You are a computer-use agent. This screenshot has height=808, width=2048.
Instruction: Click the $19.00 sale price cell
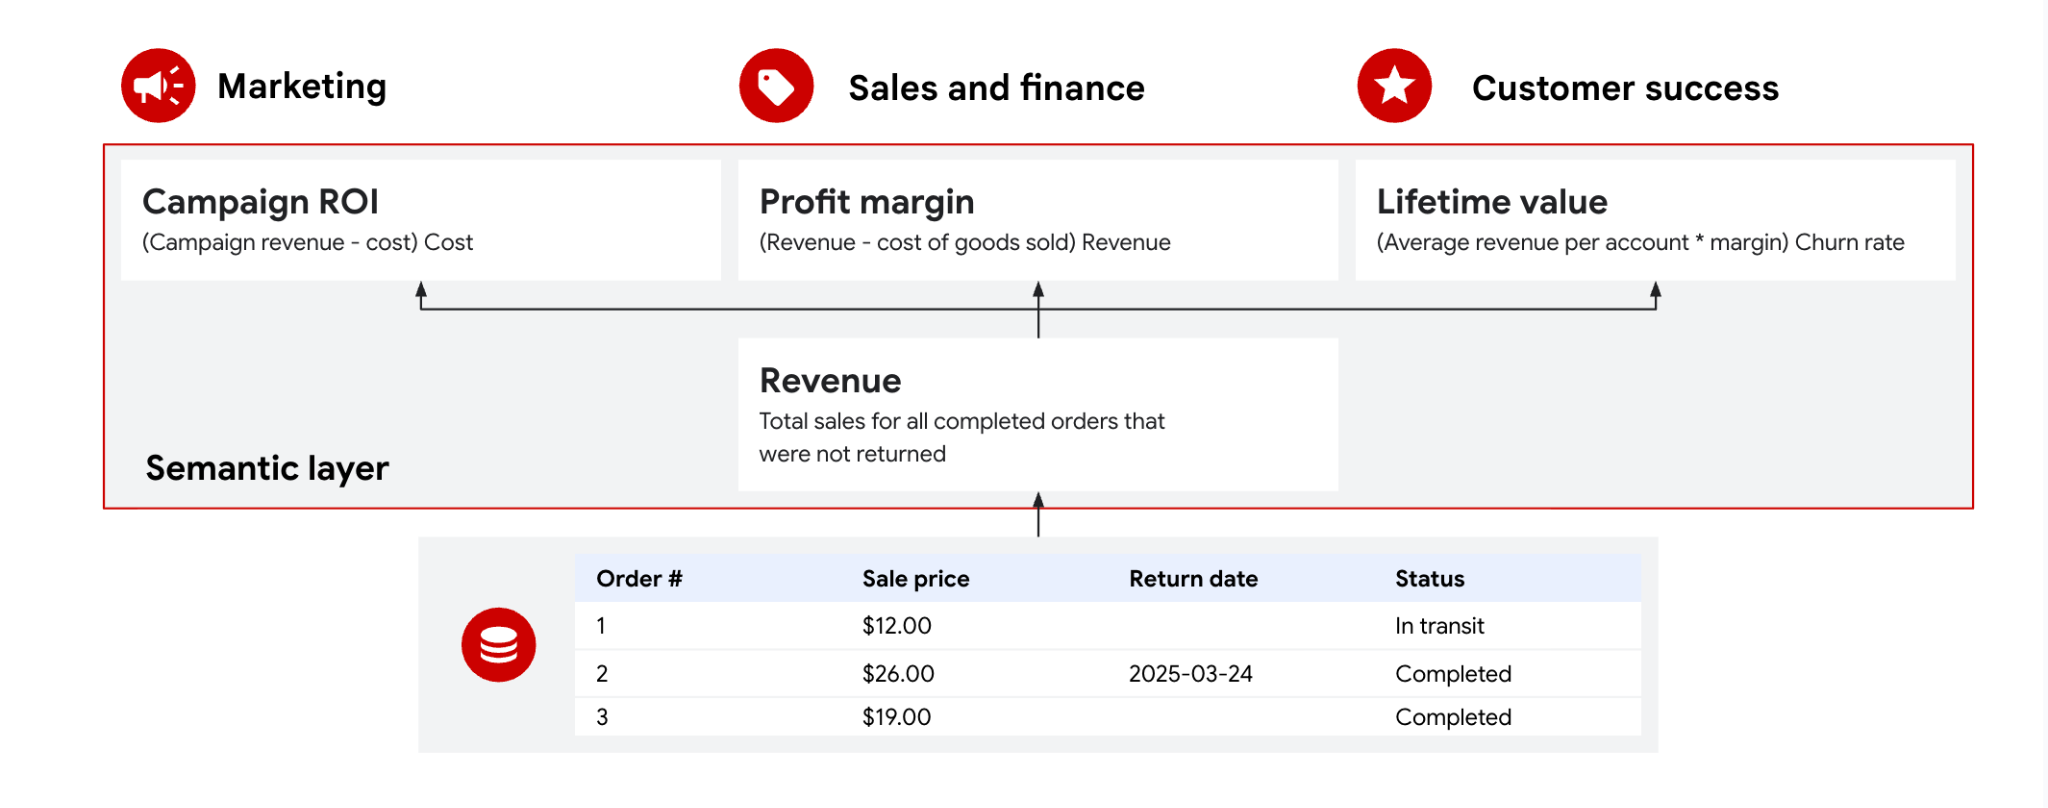(x=897, y=717)
